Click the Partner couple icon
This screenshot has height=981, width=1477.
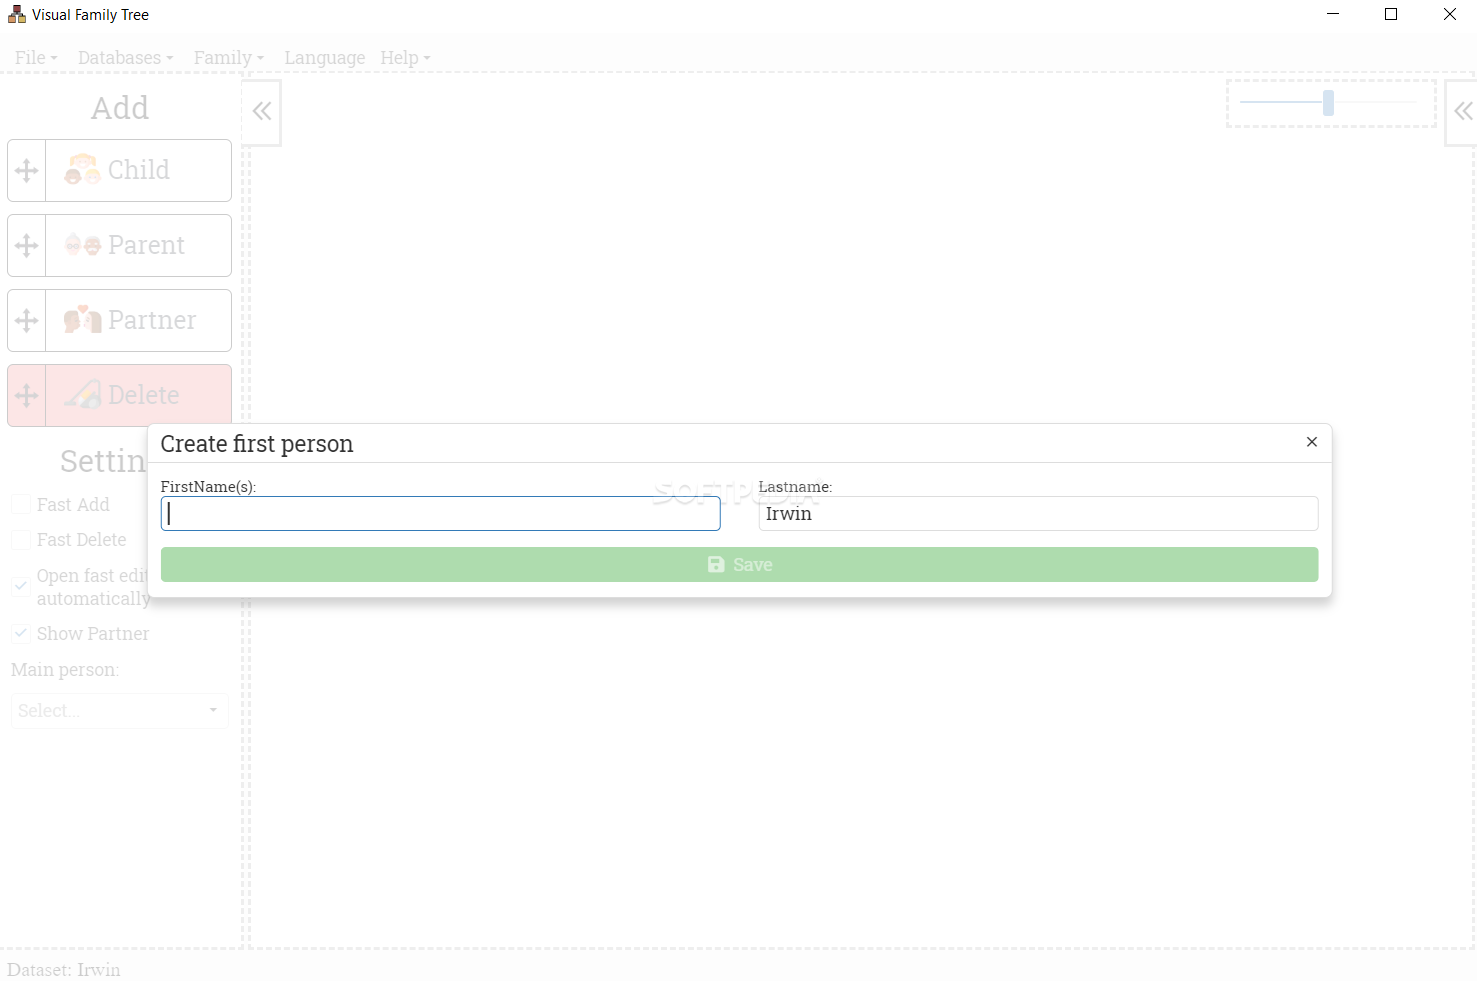(x=82, y=320)
